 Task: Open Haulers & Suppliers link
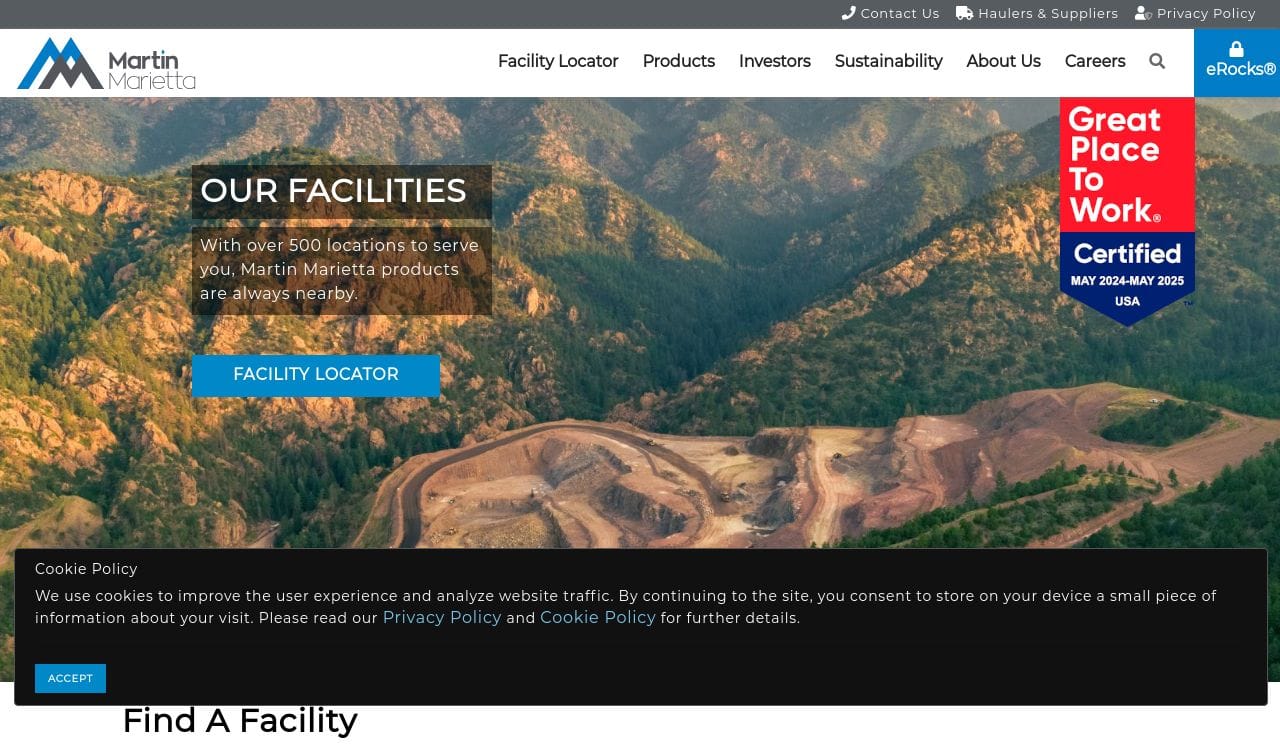[1048, 13]
